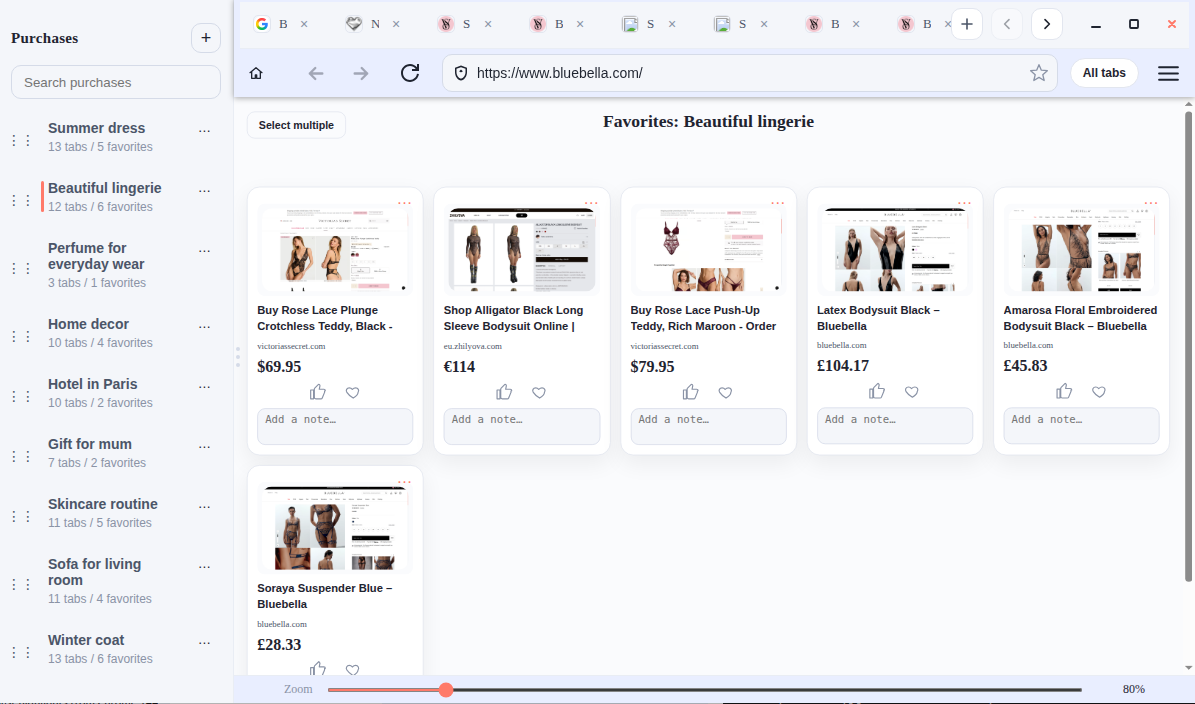Viewport: 1195px width, 704px height.
Task: Open the browser hamburger menu
Action: (x=1167, y=73)
